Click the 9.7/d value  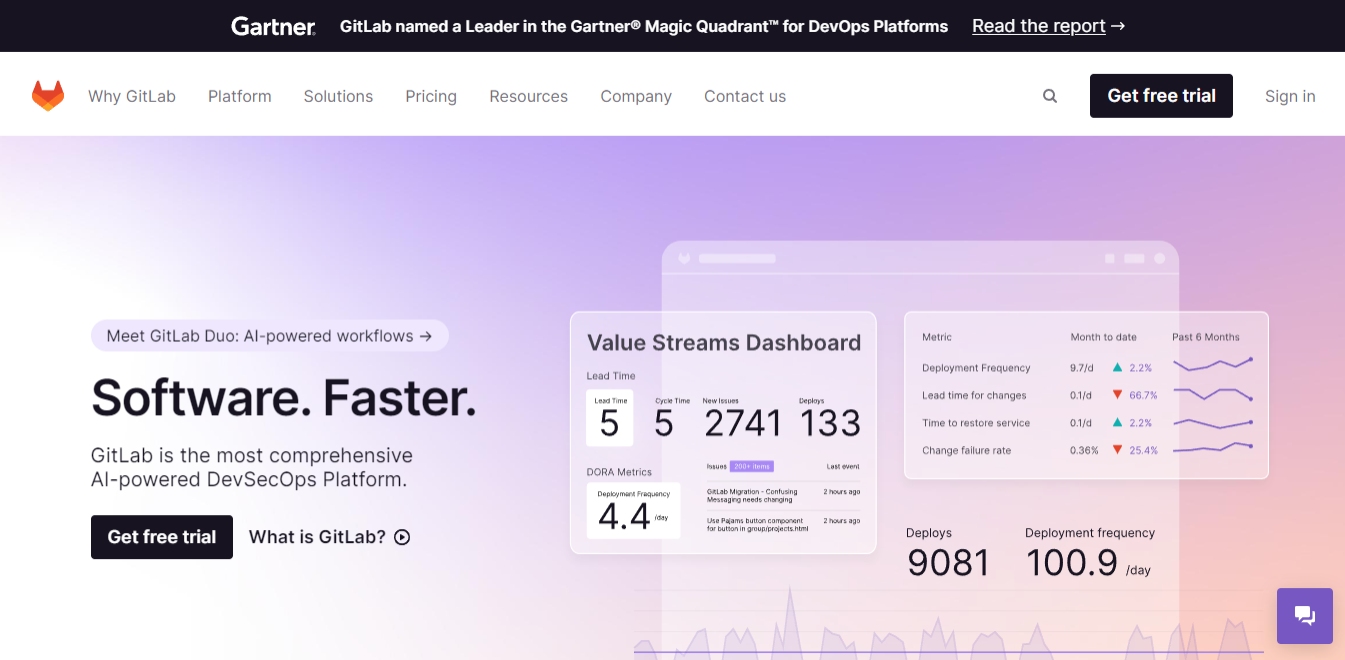pyautogui.click(x=1081, y=368)
